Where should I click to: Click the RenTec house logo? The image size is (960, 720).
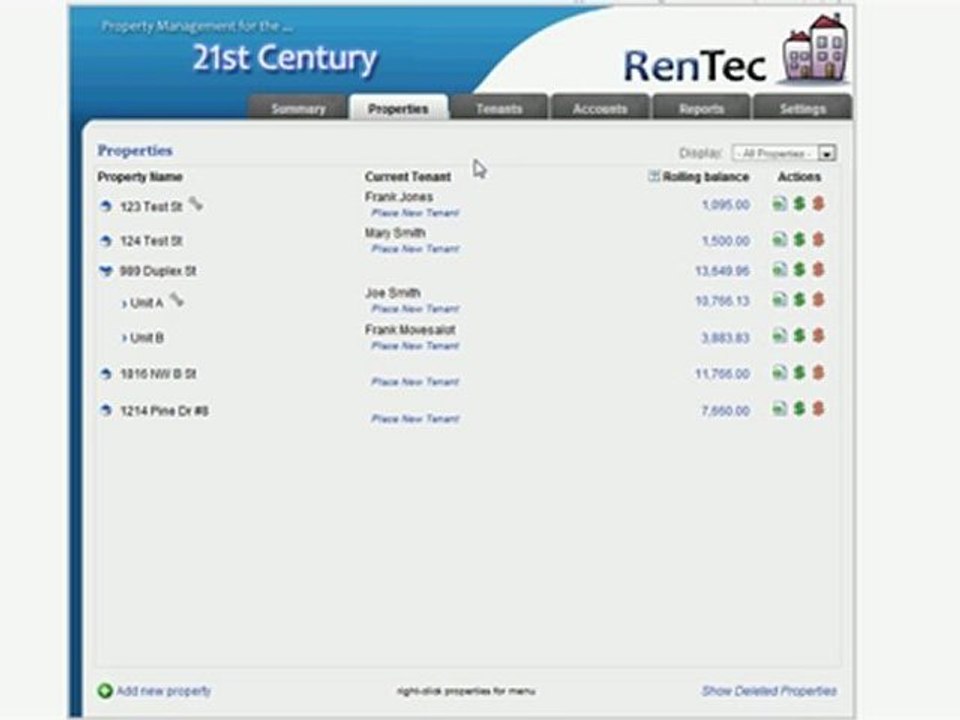[x=815, y=50]
